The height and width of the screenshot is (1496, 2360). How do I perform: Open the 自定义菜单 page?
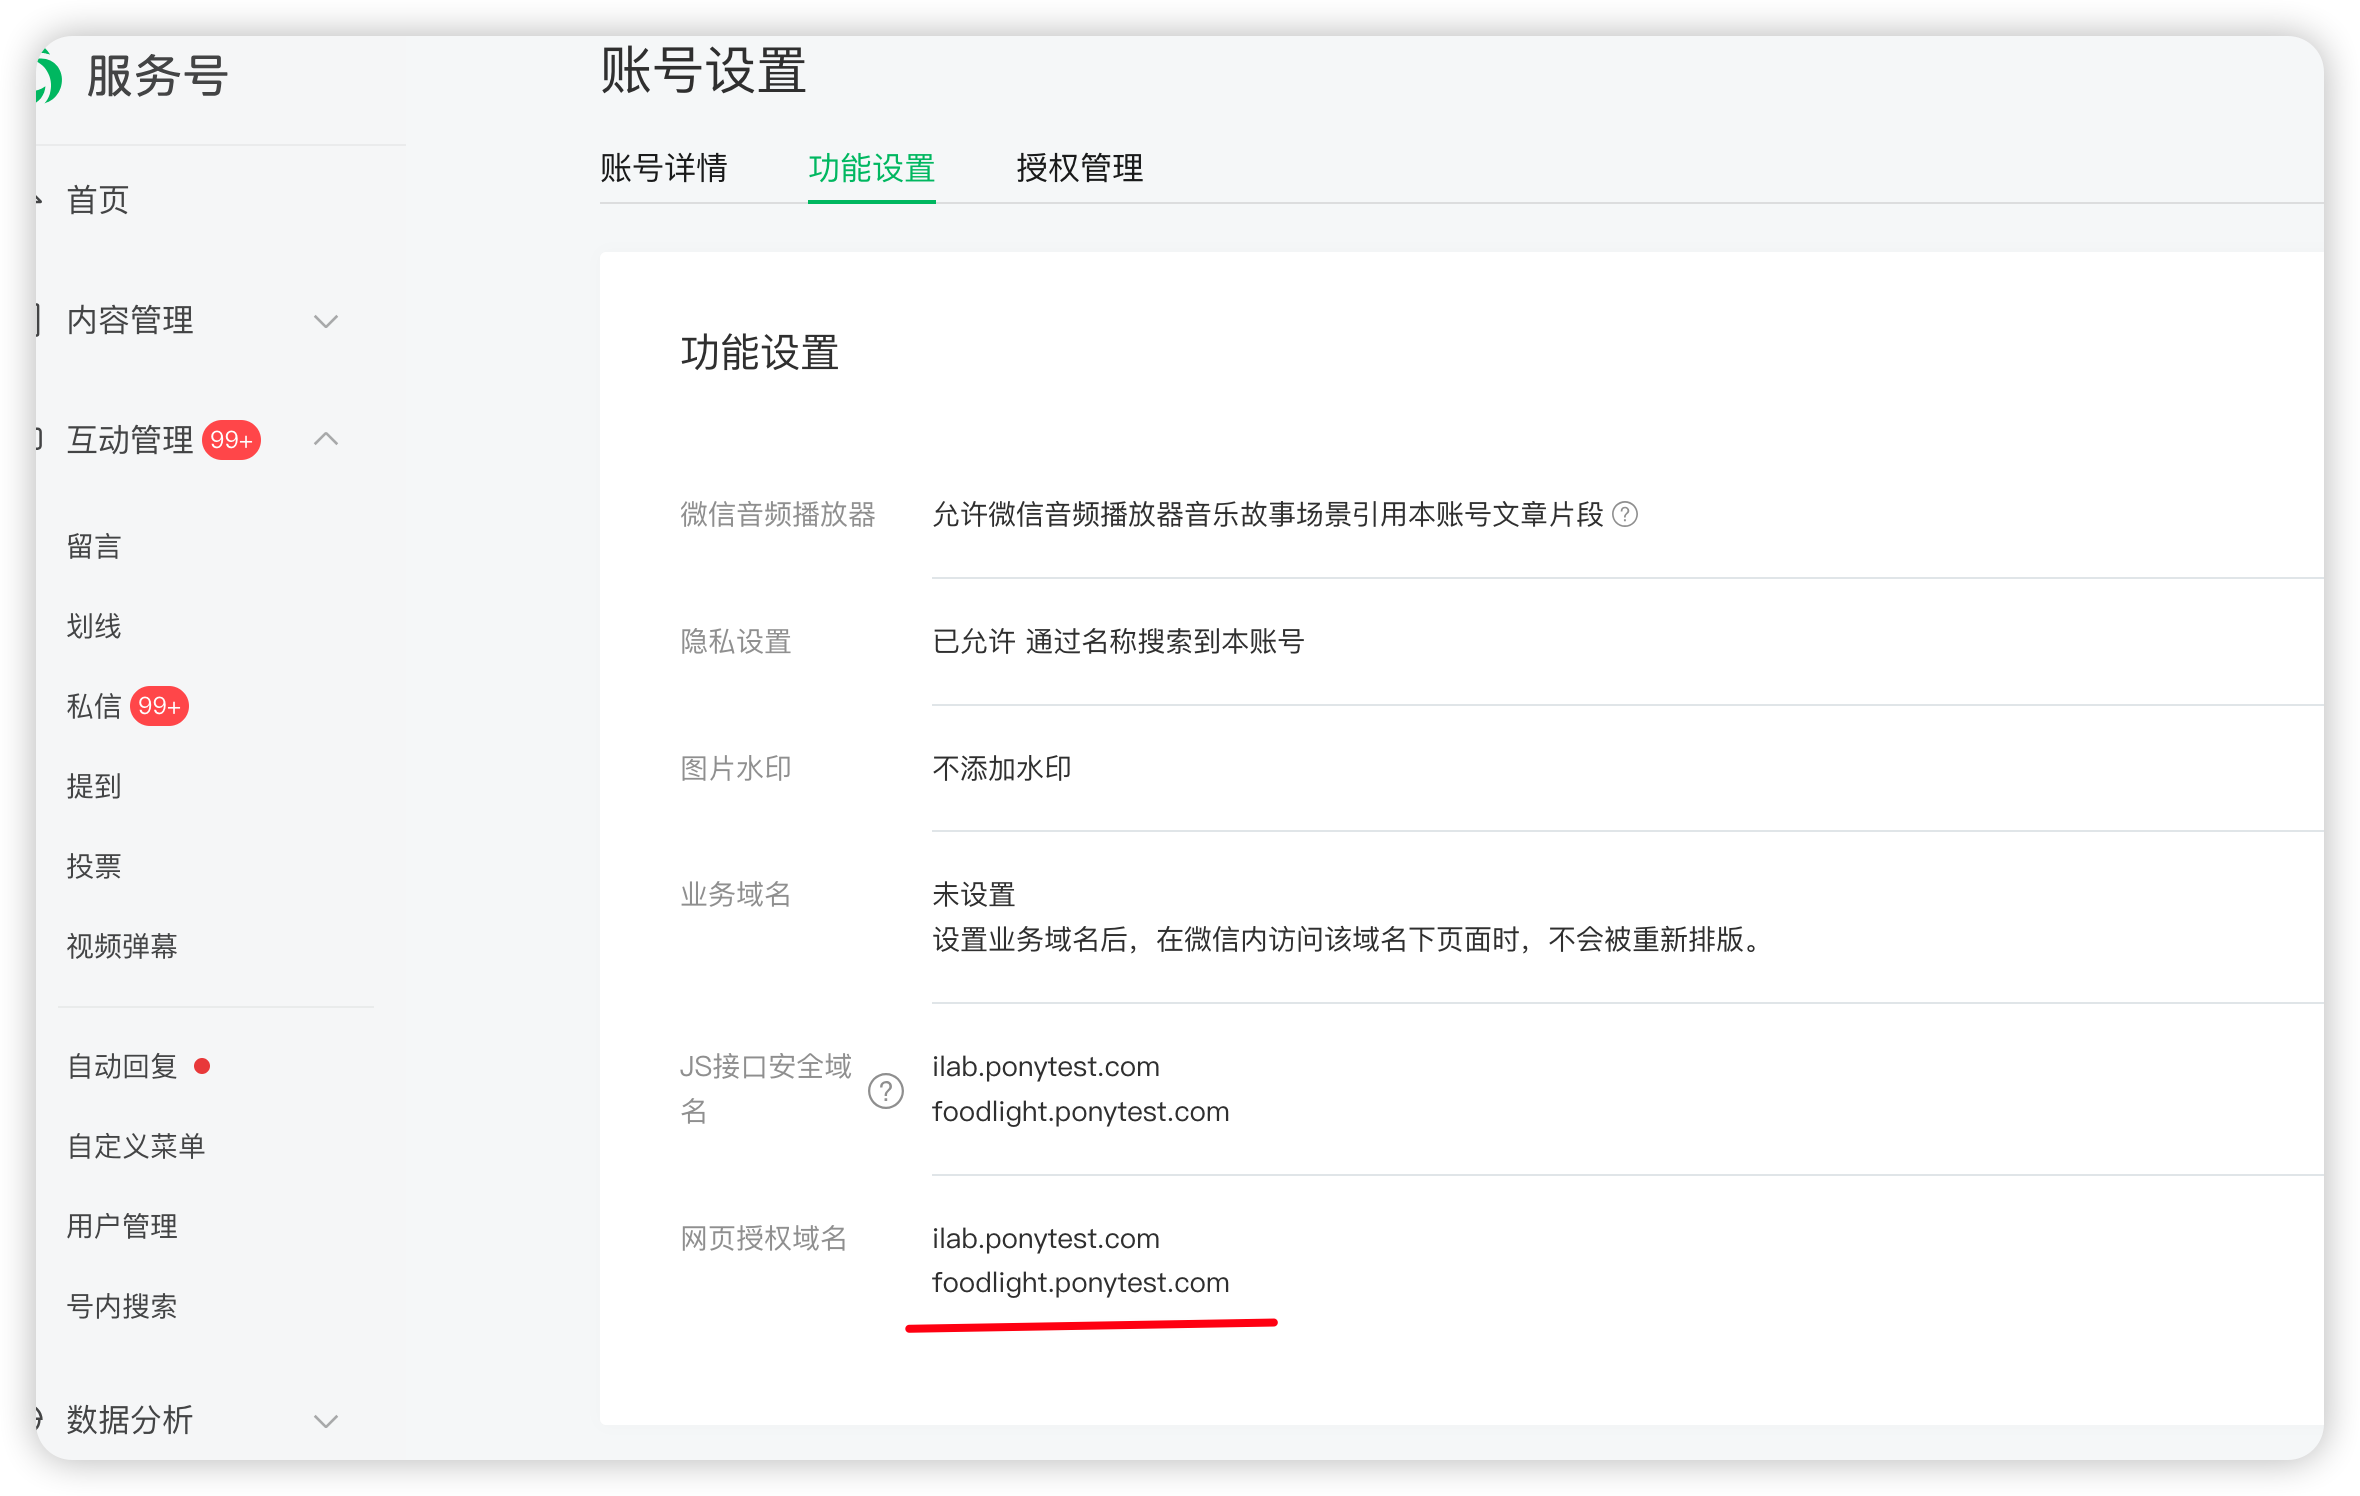[136, 1146]
